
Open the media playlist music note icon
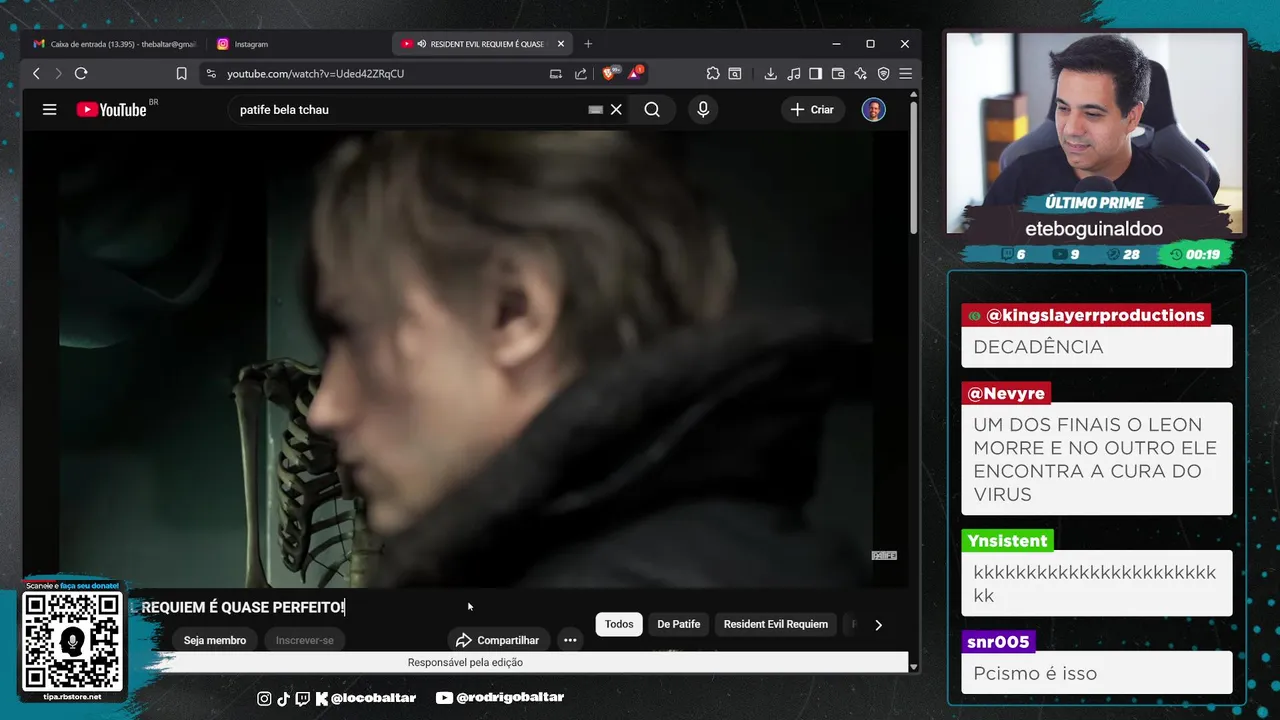click(794, 73)
